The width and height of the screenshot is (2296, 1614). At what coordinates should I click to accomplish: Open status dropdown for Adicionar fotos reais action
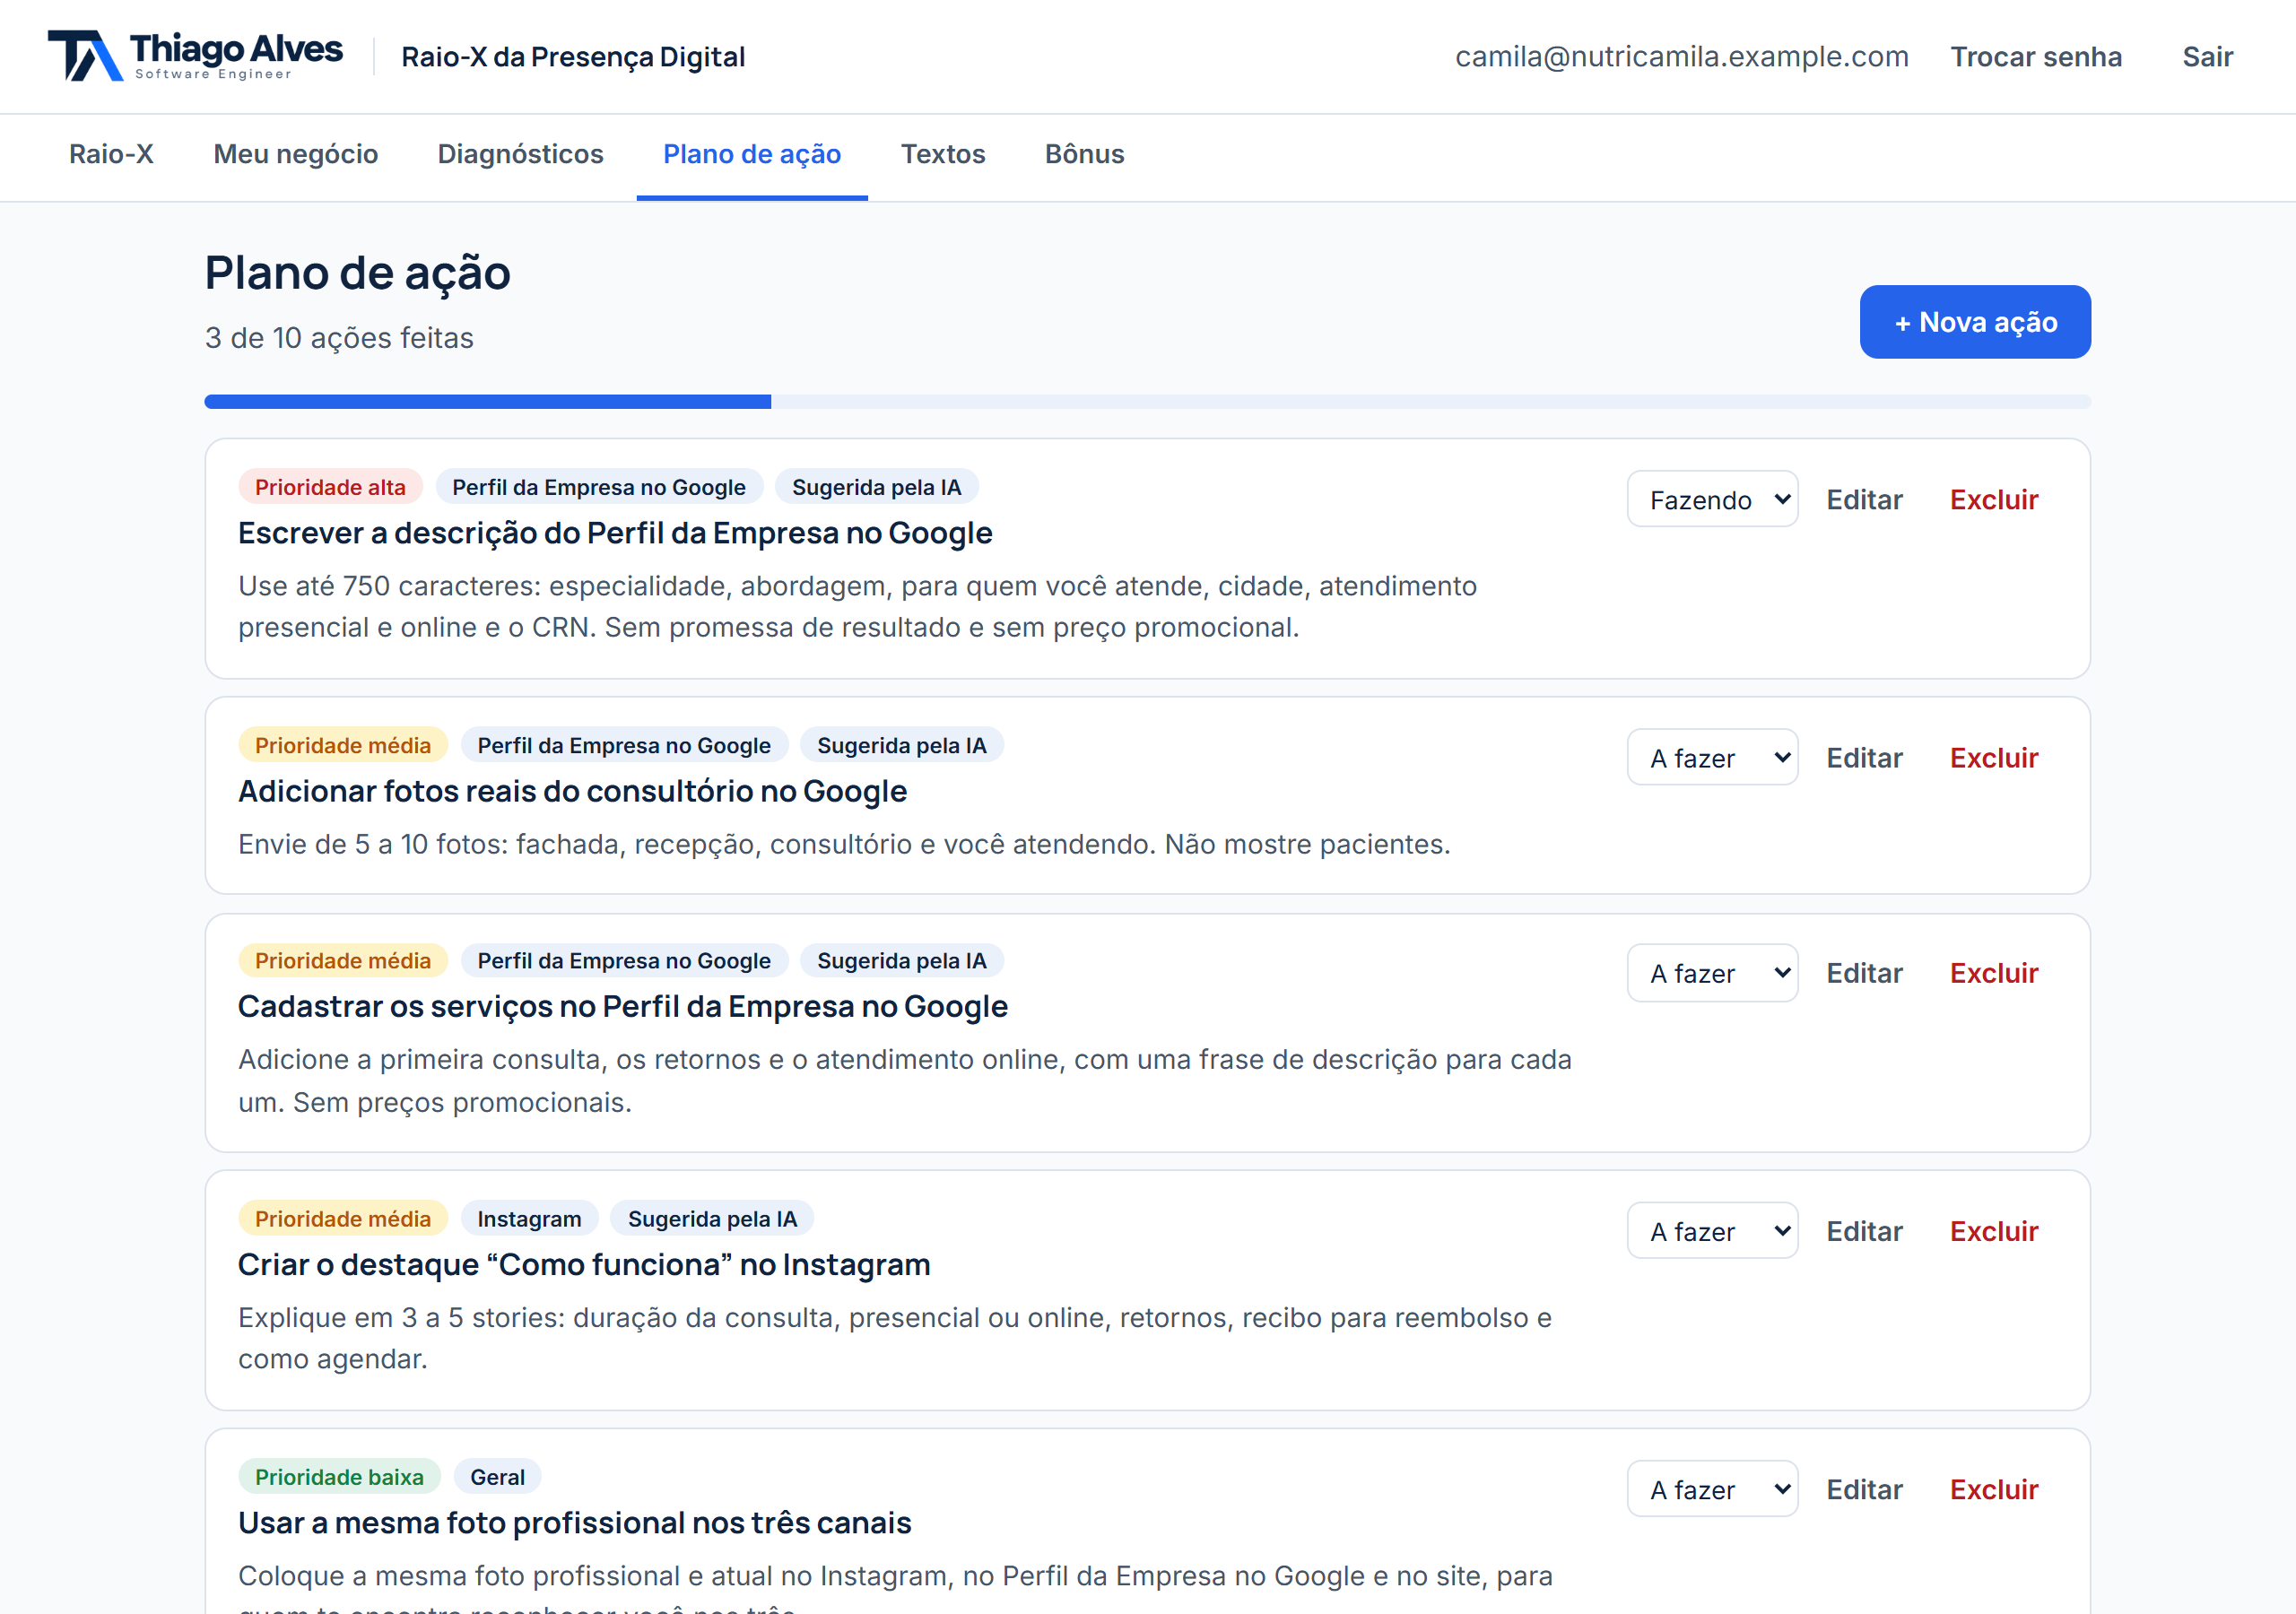(x=1712, y=757)
